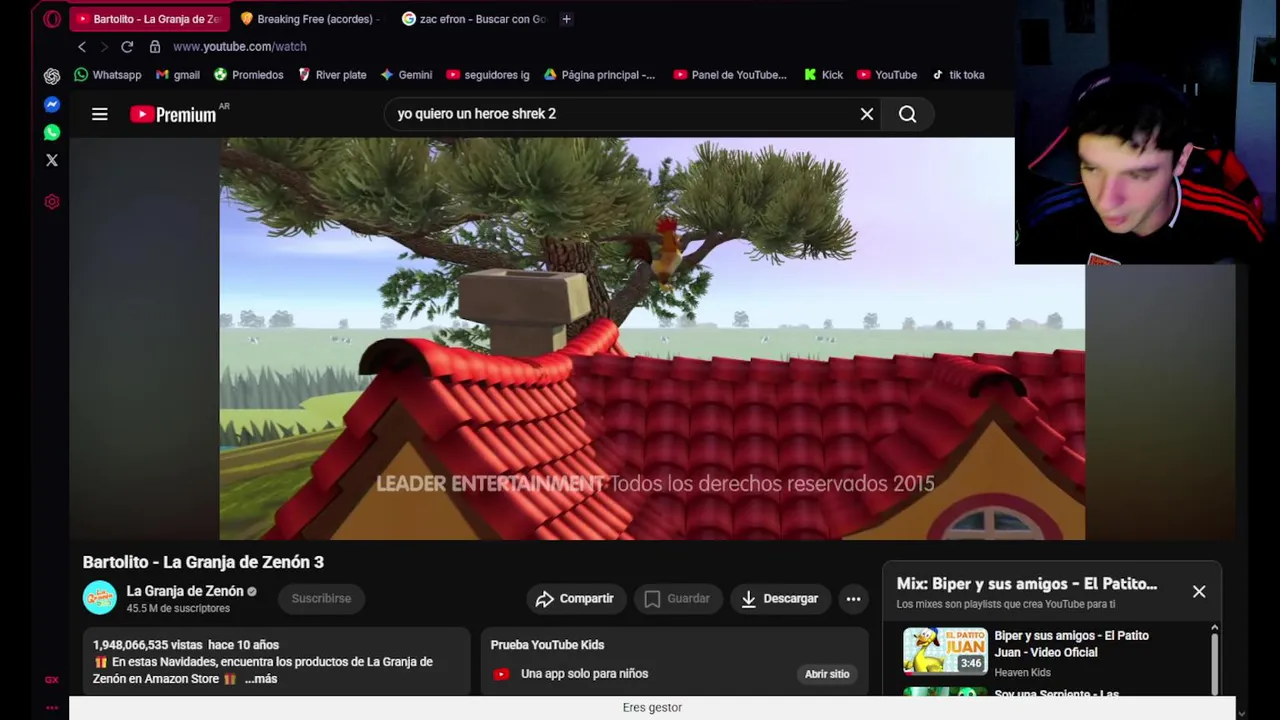Reload the current YouTube page

tap(127, 47)
